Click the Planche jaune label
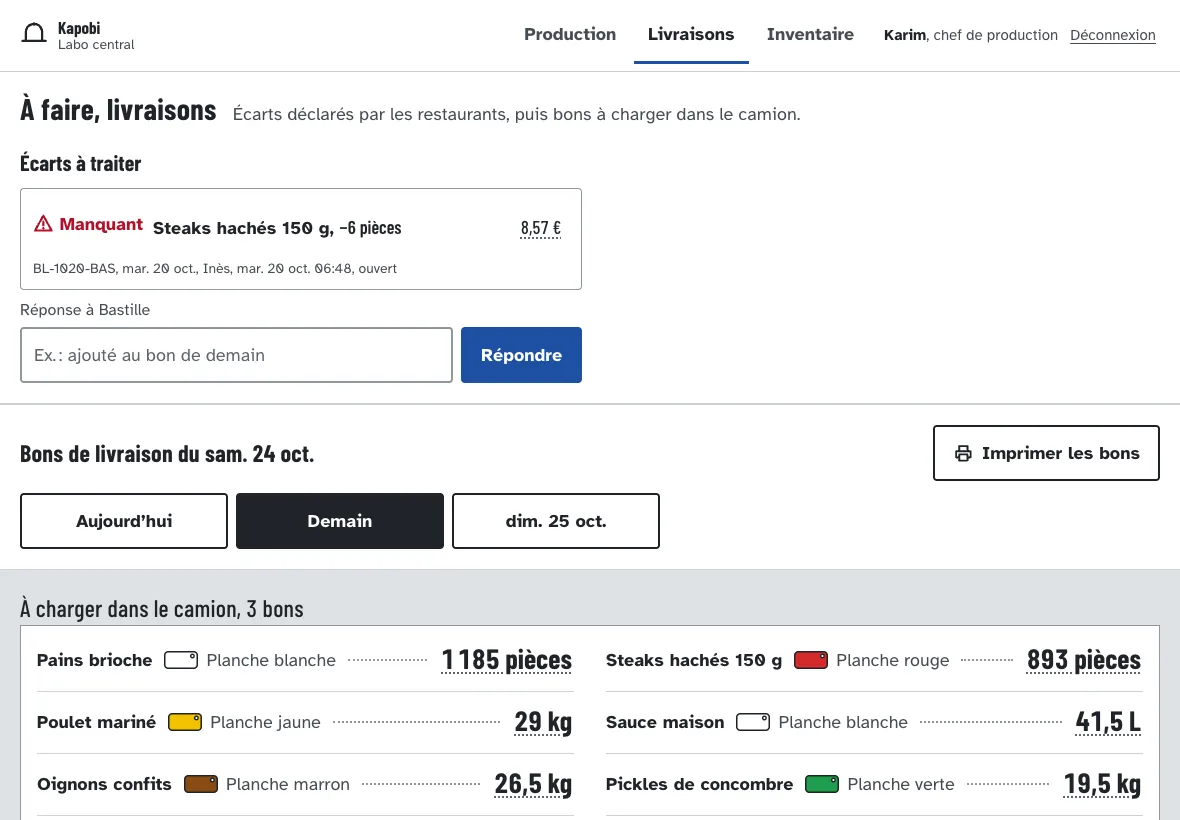The width and height of the screenshot is (1180, 820). (265, 722)
